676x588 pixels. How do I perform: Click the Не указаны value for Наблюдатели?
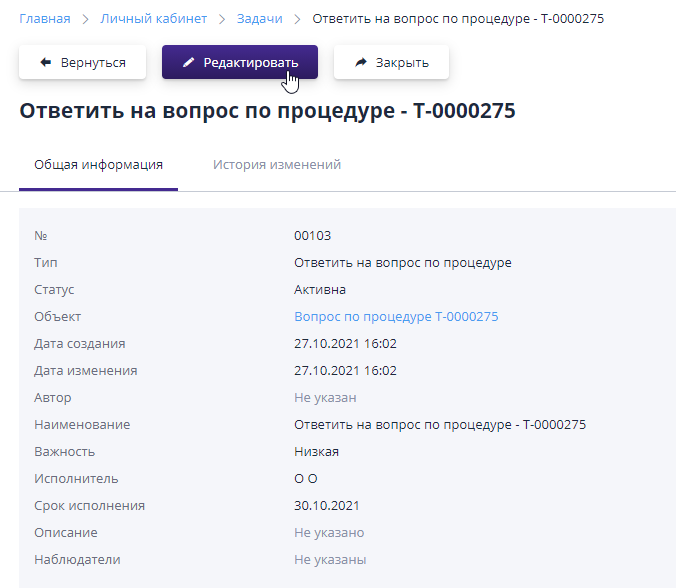pos(330,560)
